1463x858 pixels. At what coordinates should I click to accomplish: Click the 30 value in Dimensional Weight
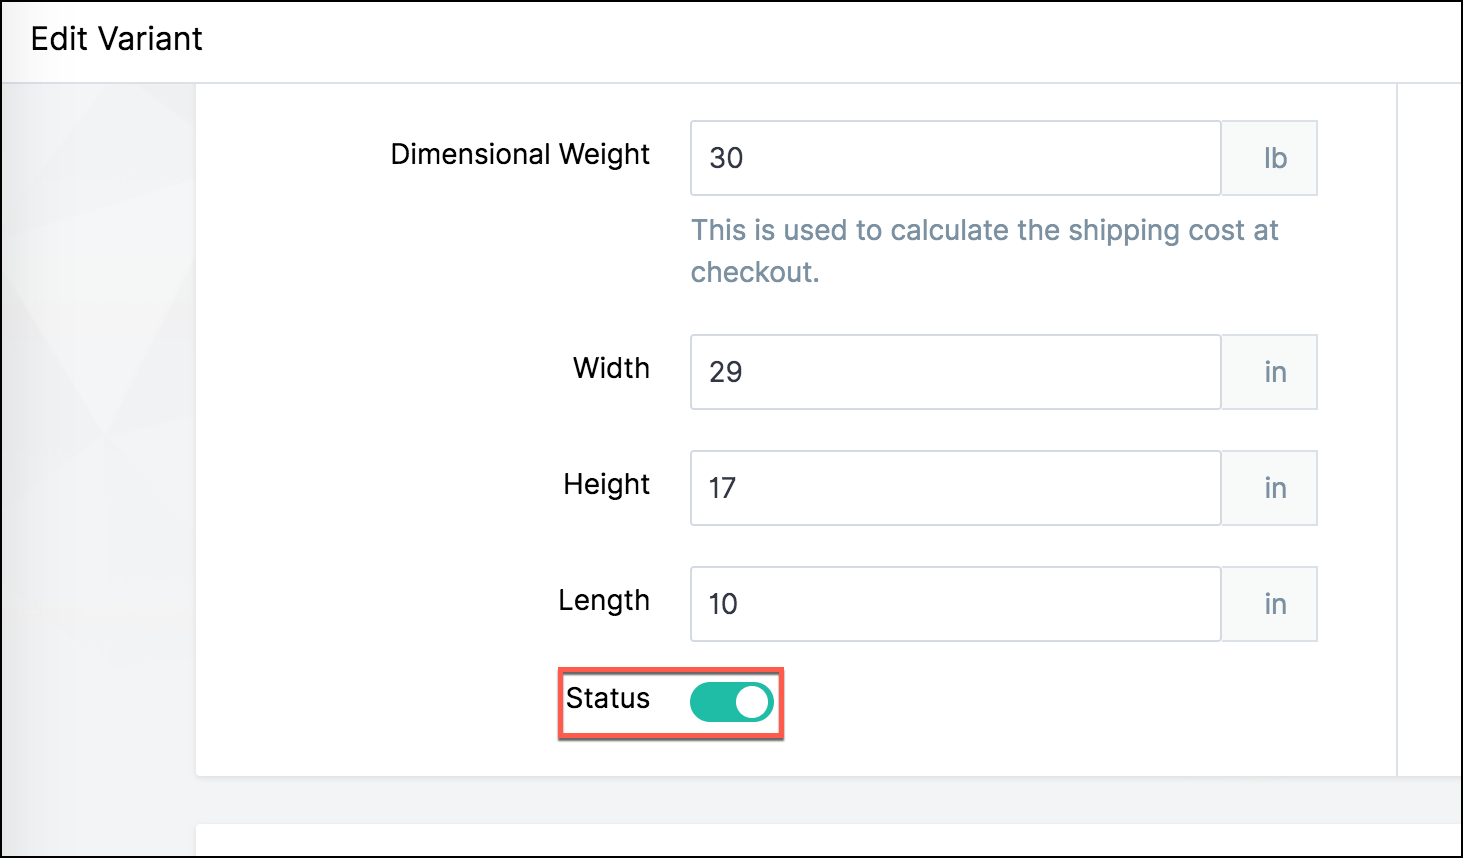pos(726,158)
